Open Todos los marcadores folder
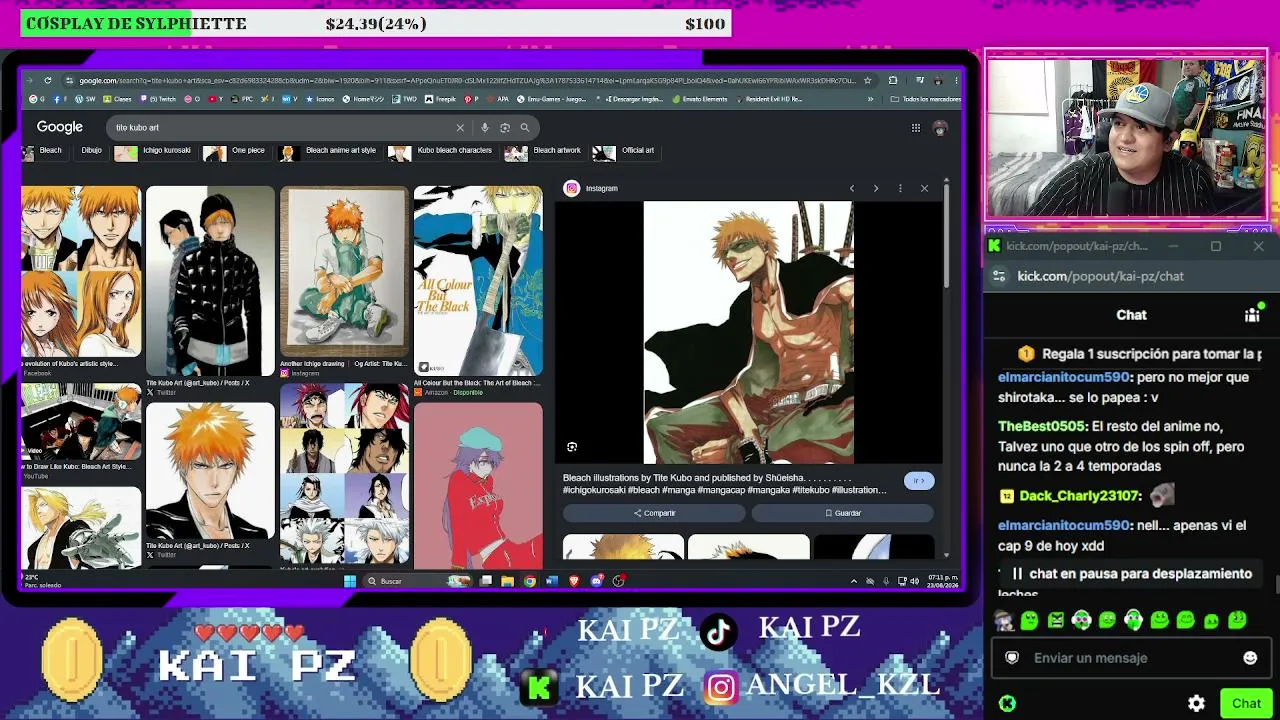 (x=925, y=99)
